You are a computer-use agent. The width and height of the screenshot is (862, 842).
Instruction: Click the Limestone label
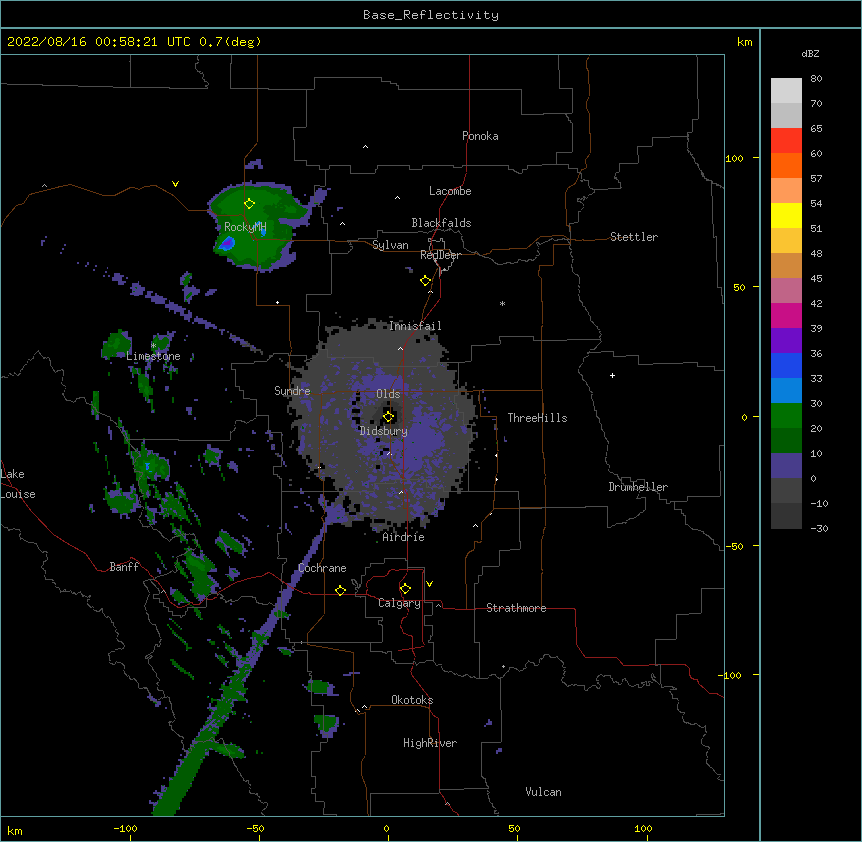click(x=153, y=356)
